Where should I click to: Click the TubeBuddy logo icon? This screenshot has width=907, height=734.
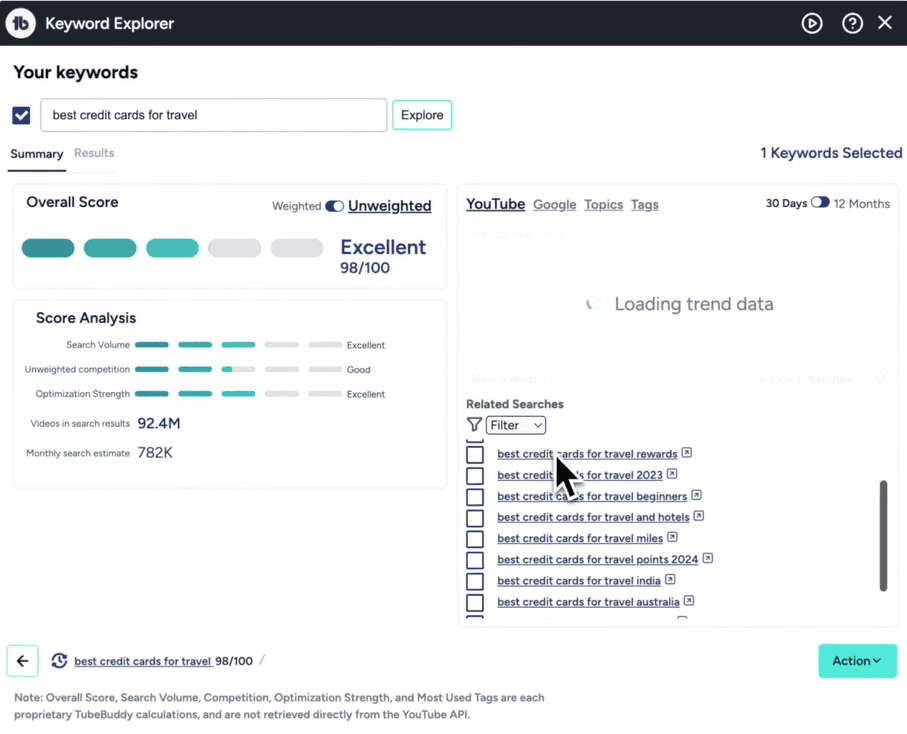[21, 23]
